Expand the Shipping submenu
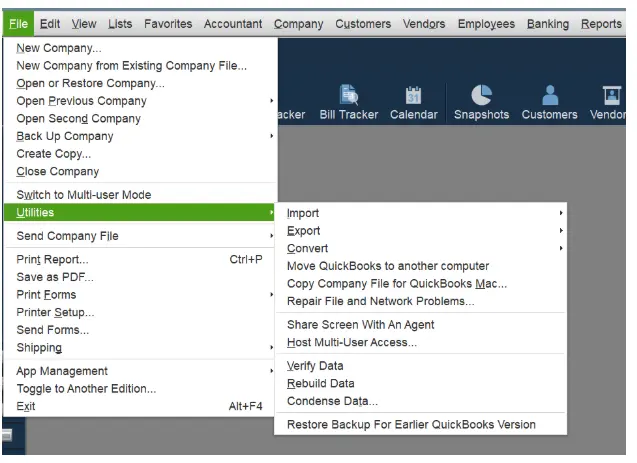Viewport: 637px width, 463px height. pyautogui.click(x=140, y=348)
